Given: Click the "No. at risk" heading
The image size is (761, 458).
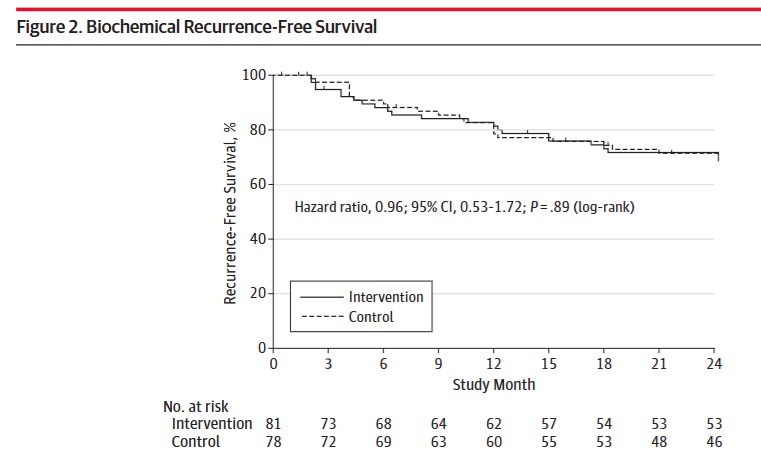Looking at the screenshot, I should pyautogui.click(x=197, y=407).
